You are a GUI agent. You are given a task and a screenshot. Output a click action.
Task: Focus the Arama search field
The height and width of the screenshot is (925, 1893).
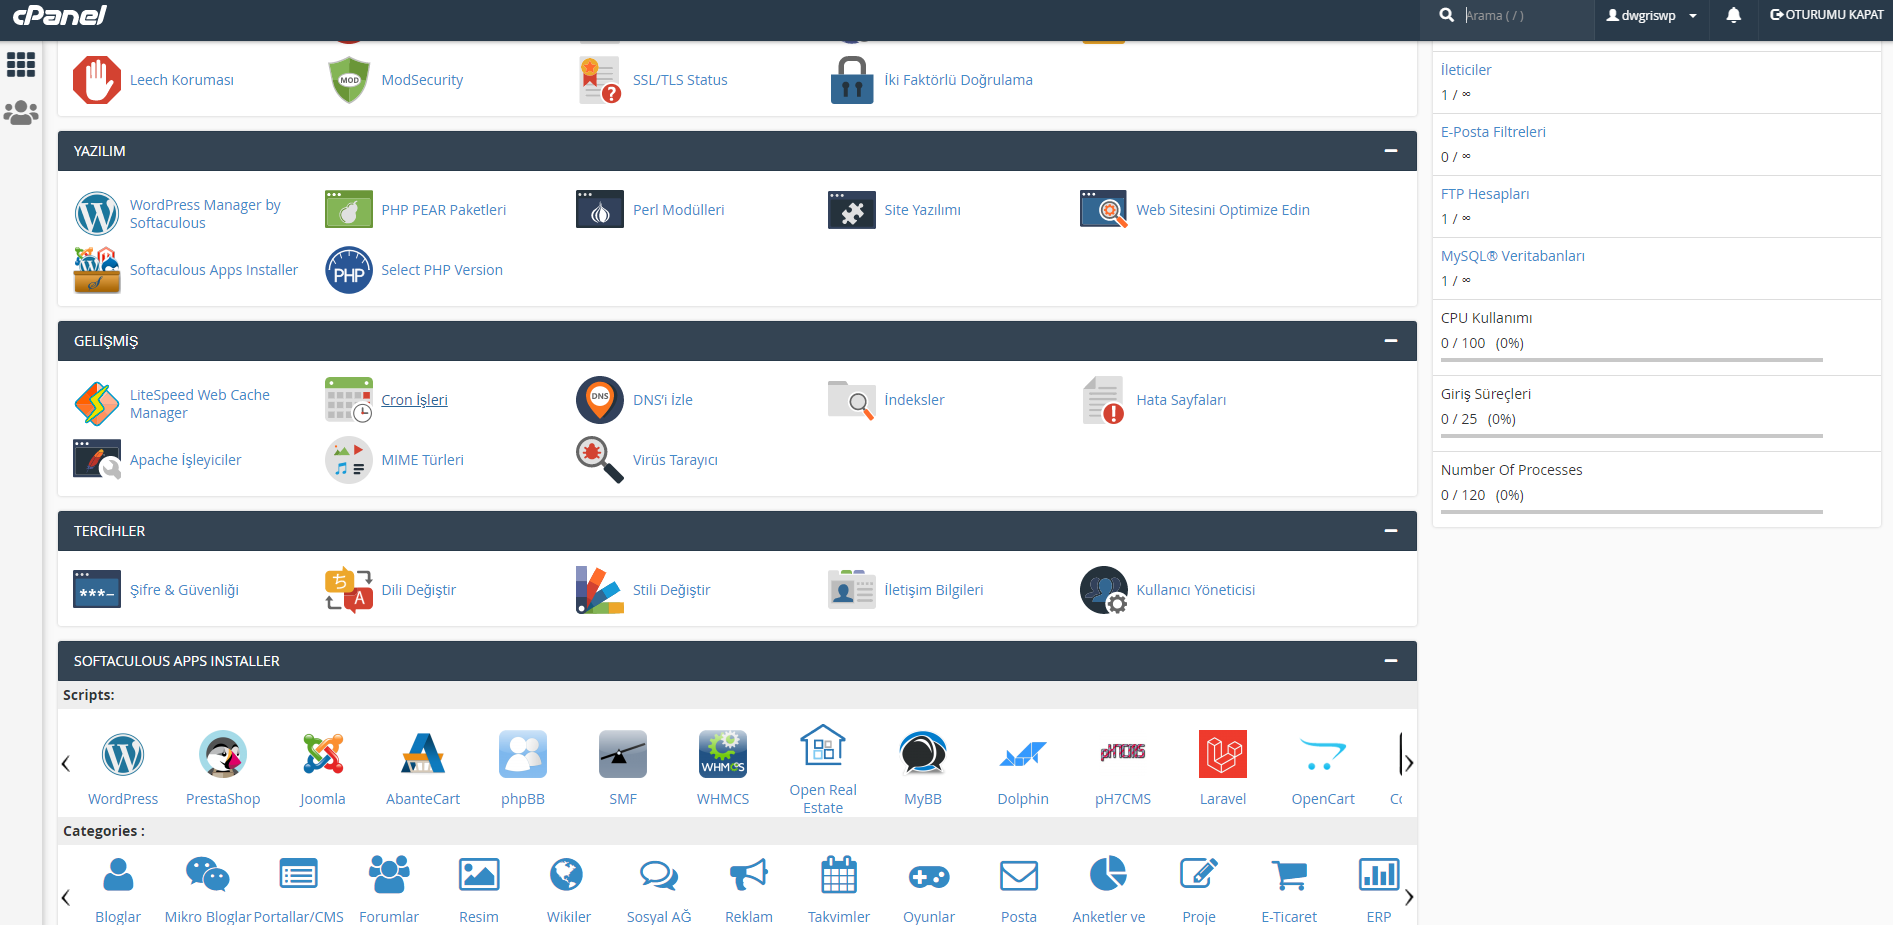coord(1525,15)
